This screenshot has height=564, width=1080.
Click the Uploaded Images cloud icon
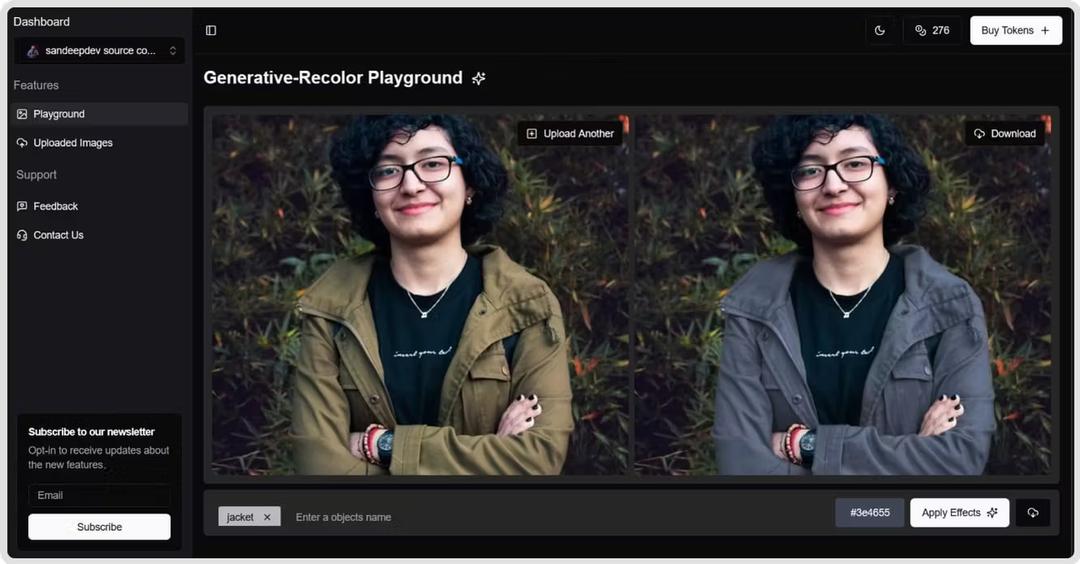pyautogui.click(x=22, y=143)
